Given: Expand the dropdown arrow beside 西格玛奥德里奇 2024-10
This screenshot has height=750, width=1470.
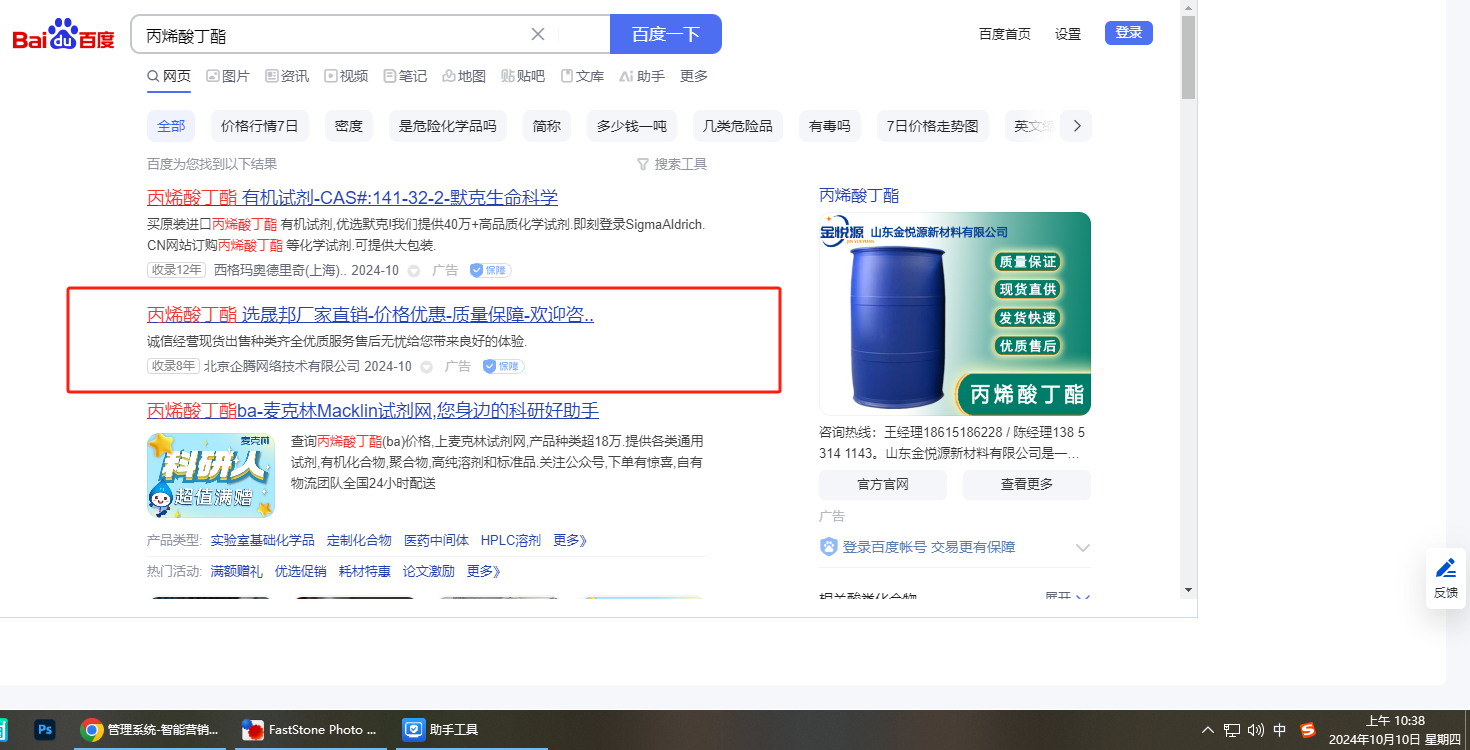Looking at the screenshot, I should point(414,271).
